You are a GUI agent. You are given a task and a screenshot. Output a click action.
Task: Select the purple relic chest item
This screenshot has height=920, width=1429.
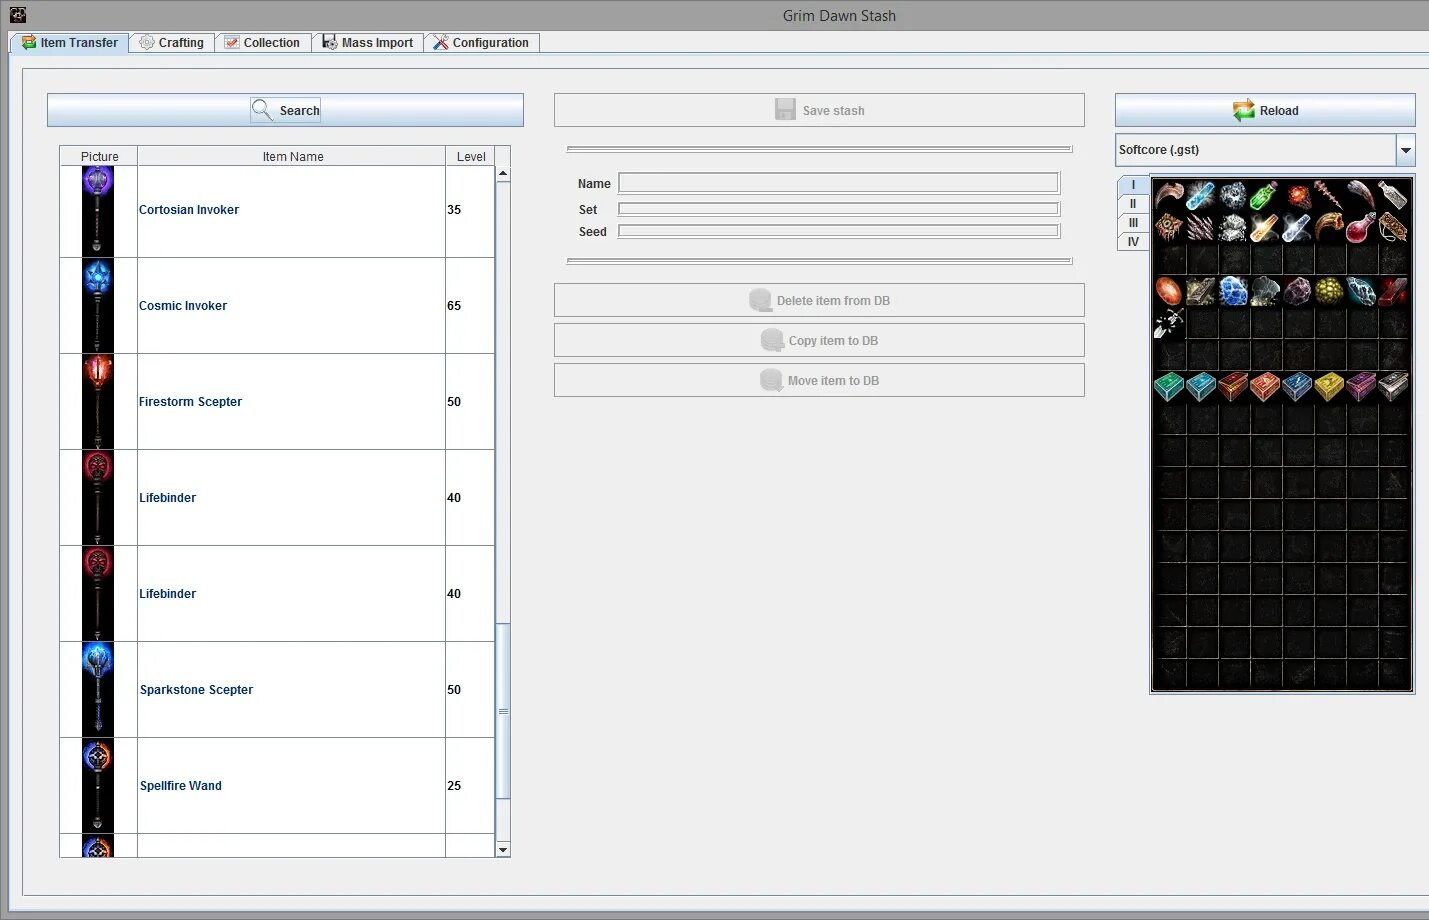coord(1361,387)
